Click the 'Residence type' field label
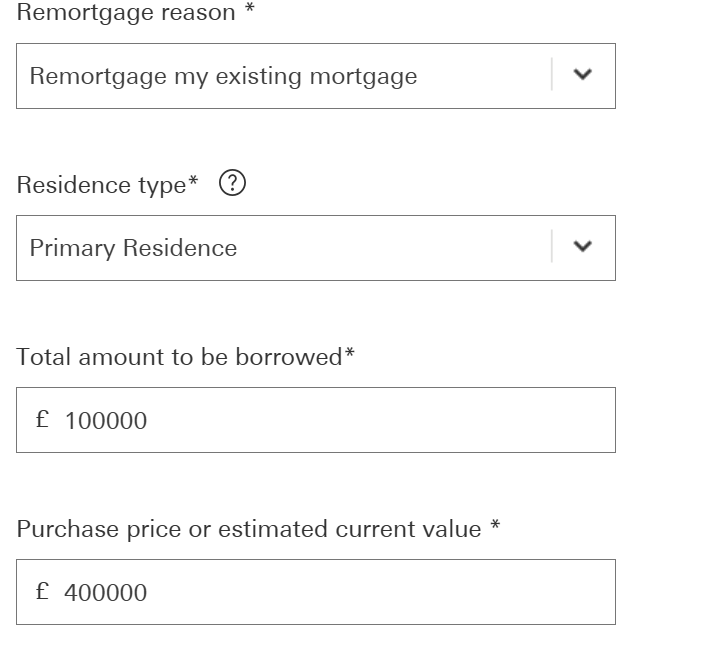The height and width of the screenshot is (655, 718). coord(101,185)
